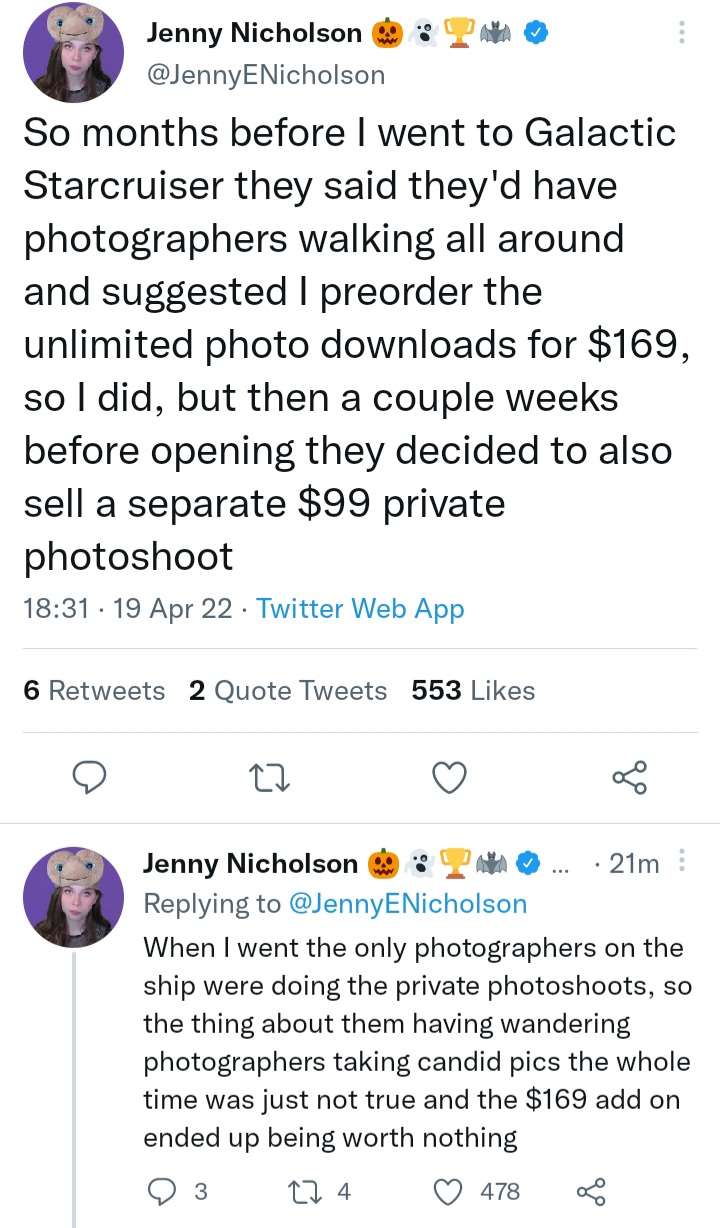Like the main tweet with heart icon
The width and height of the screenshot is (720, 1228).
click(450, 777)
